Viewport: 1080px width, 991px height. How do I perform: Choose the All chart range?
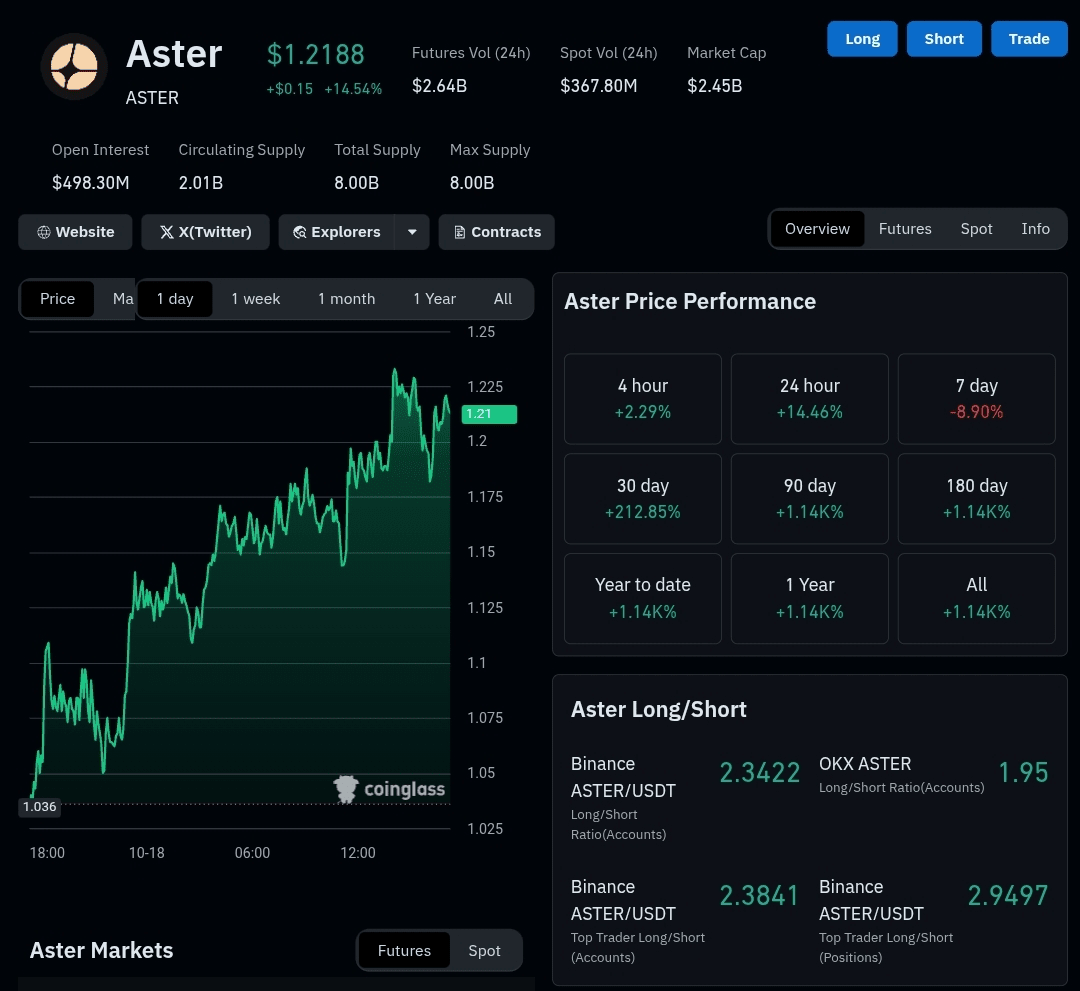503,299
